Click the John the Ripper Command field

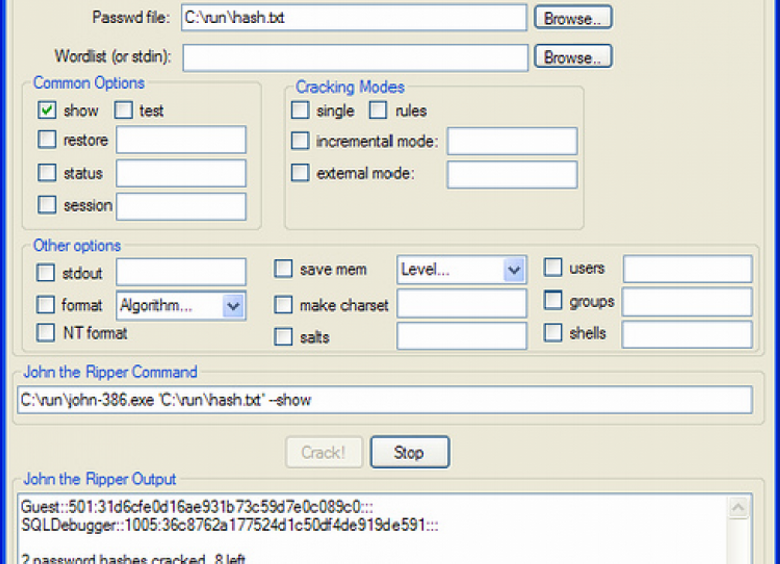[385, 400]
